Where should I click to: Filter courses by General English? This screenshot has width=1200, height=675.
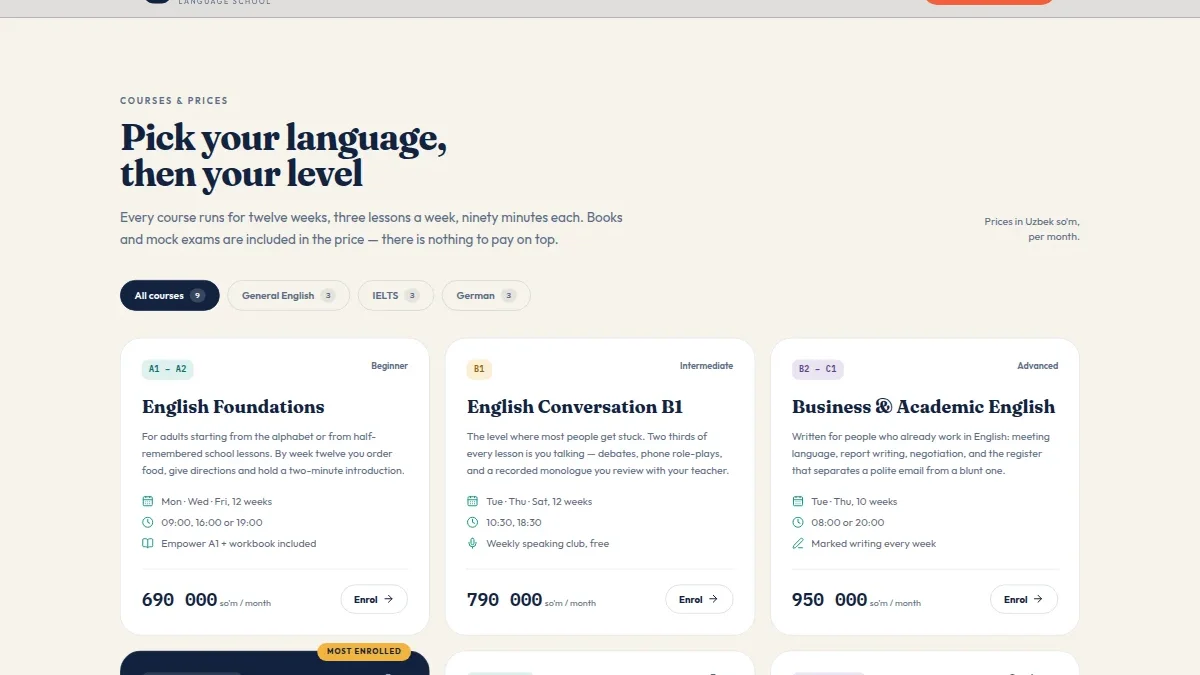click(x=288, y=296)
